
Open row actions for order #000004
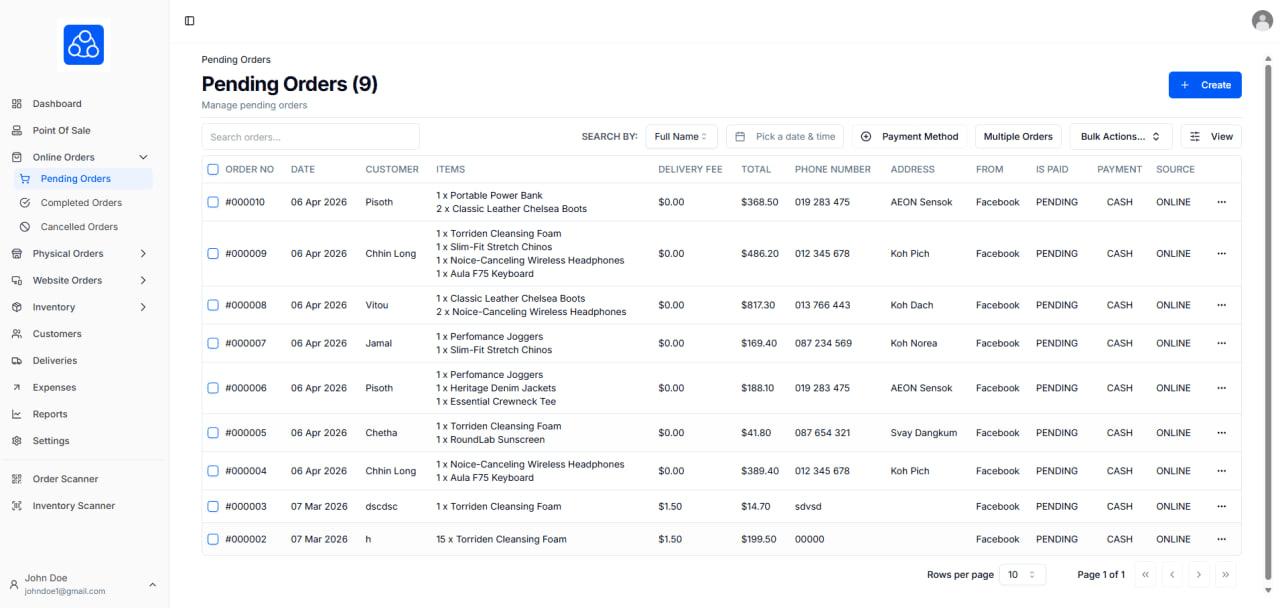click(x=1221, y=471)
